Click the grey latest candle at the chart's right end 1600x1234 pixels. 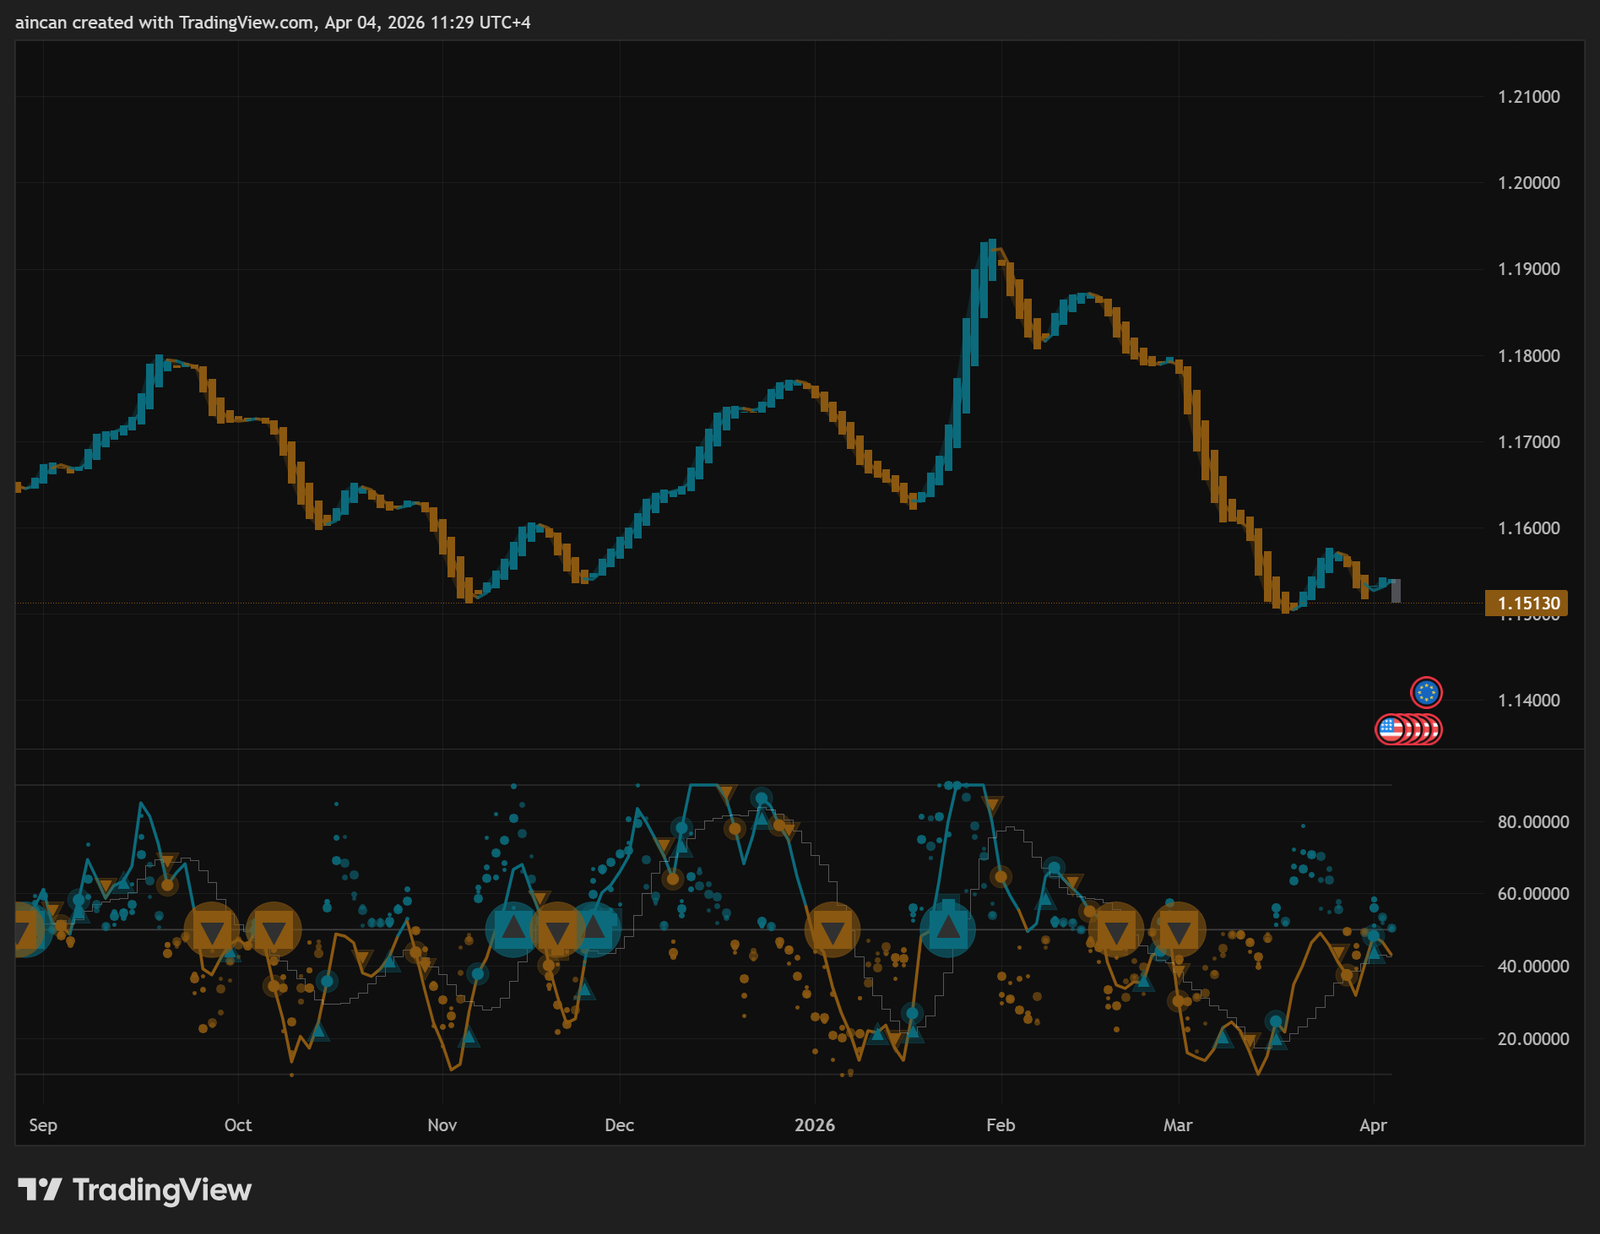pyautogui.click(x=1396, y=591)
